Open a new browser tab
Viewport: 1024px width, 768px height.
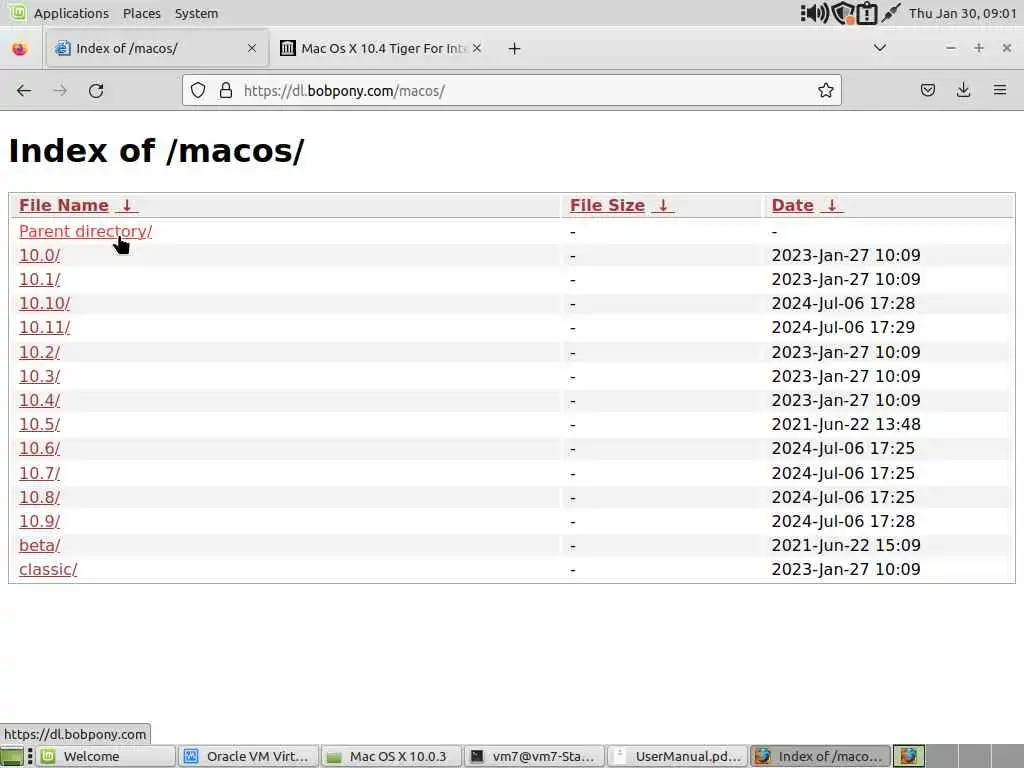[x=515, y=48]
